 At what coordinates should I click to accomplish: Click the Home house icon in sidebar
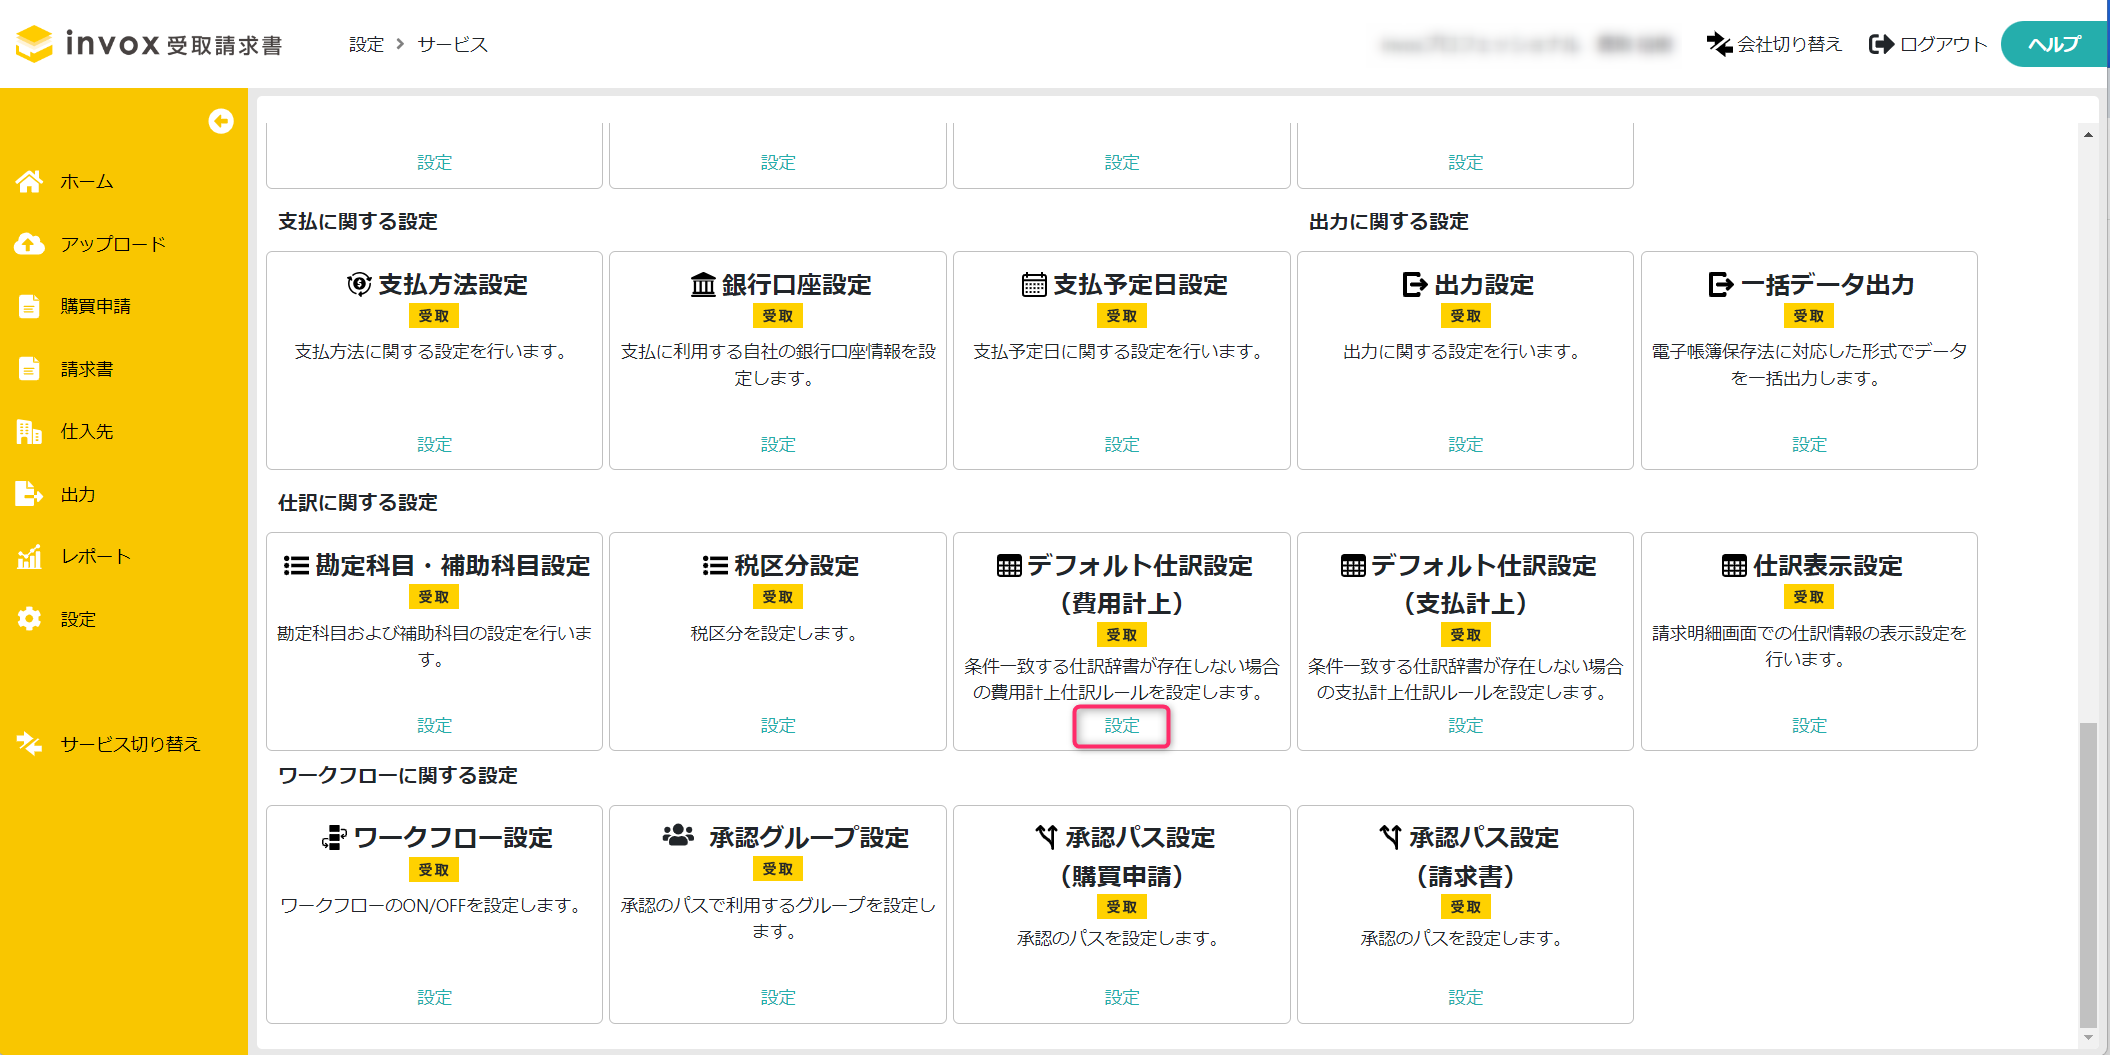pos(30,181)
